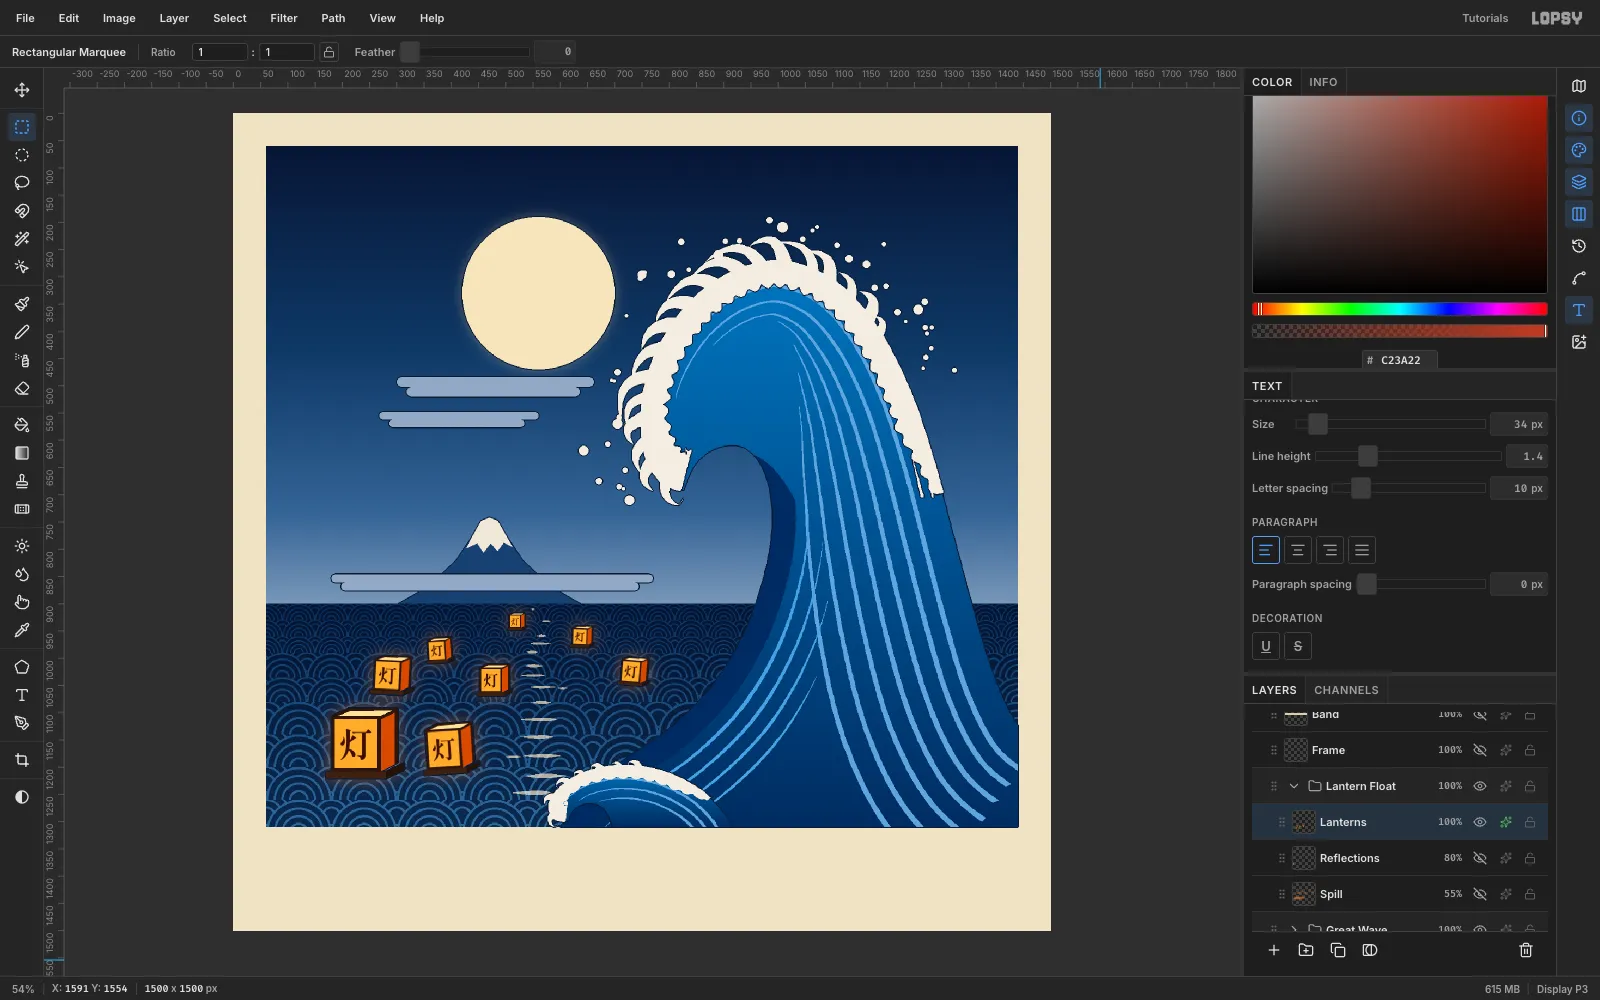Select the Gradient tool
The width and height of the screenshot is (1600, 1000).
tap(22, 453)
